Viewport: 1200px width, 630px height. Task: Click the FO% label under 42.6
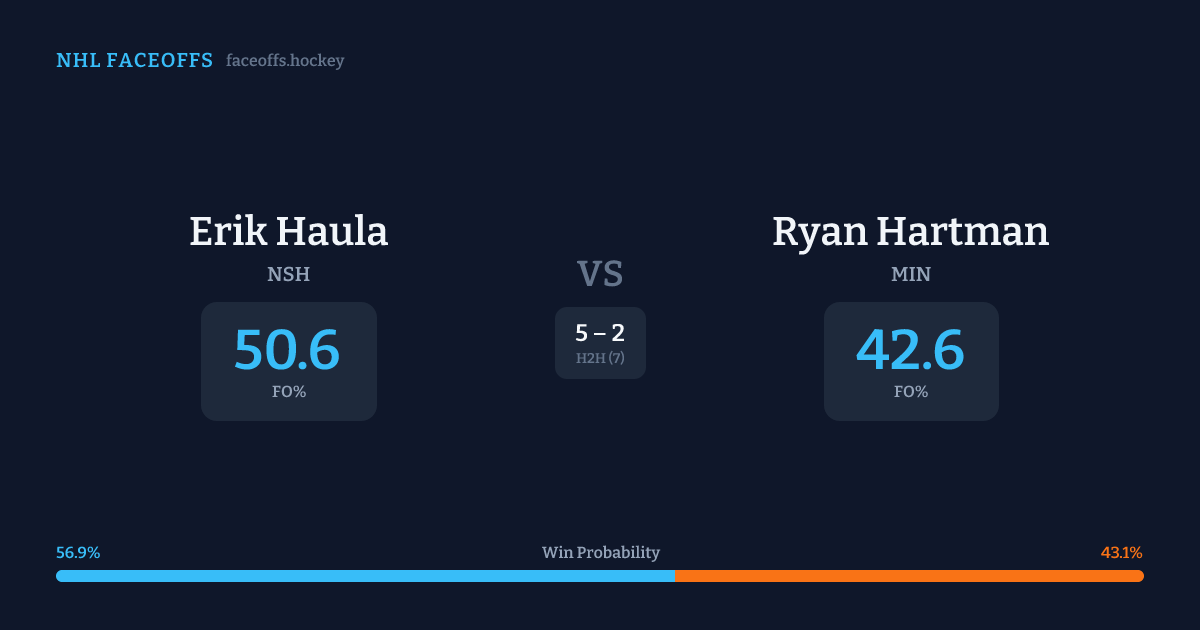(x=910, y=392)
